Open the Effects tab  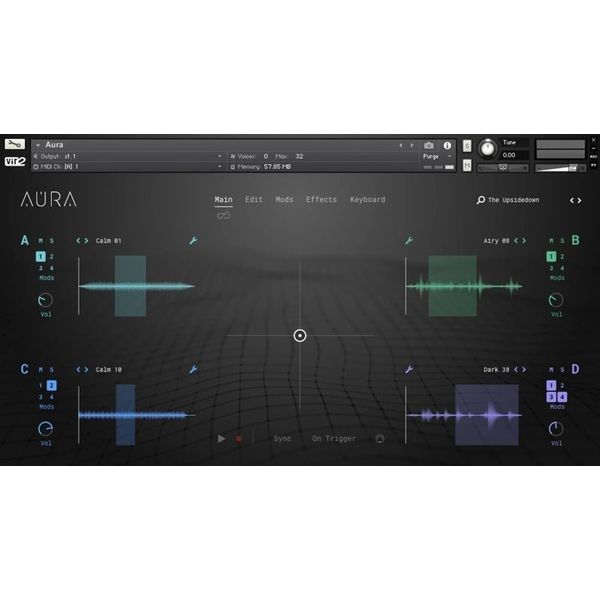pyautogui.click(x=321, y=200)
